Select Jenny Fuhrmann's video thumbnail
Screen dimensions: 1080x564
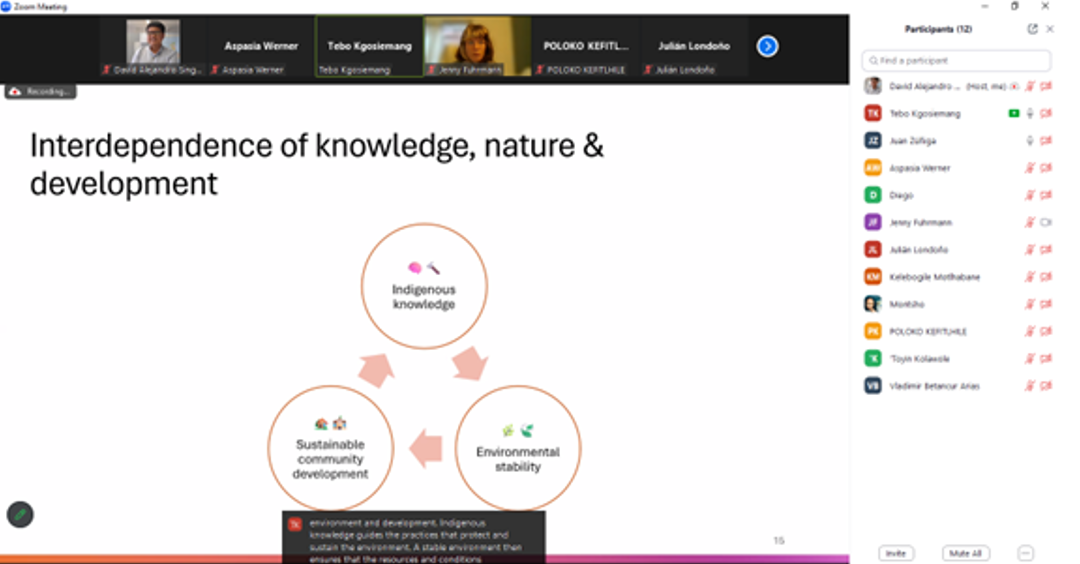click(477, 46)
